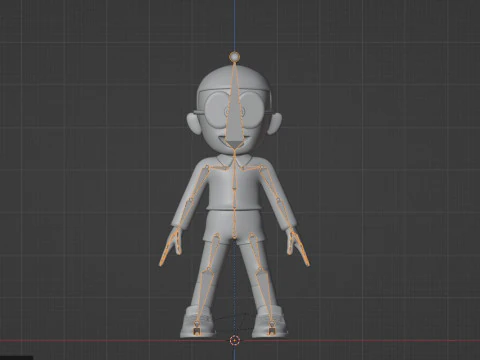
Task: Click the 3D cursor at the world origin
Action: 235,341
